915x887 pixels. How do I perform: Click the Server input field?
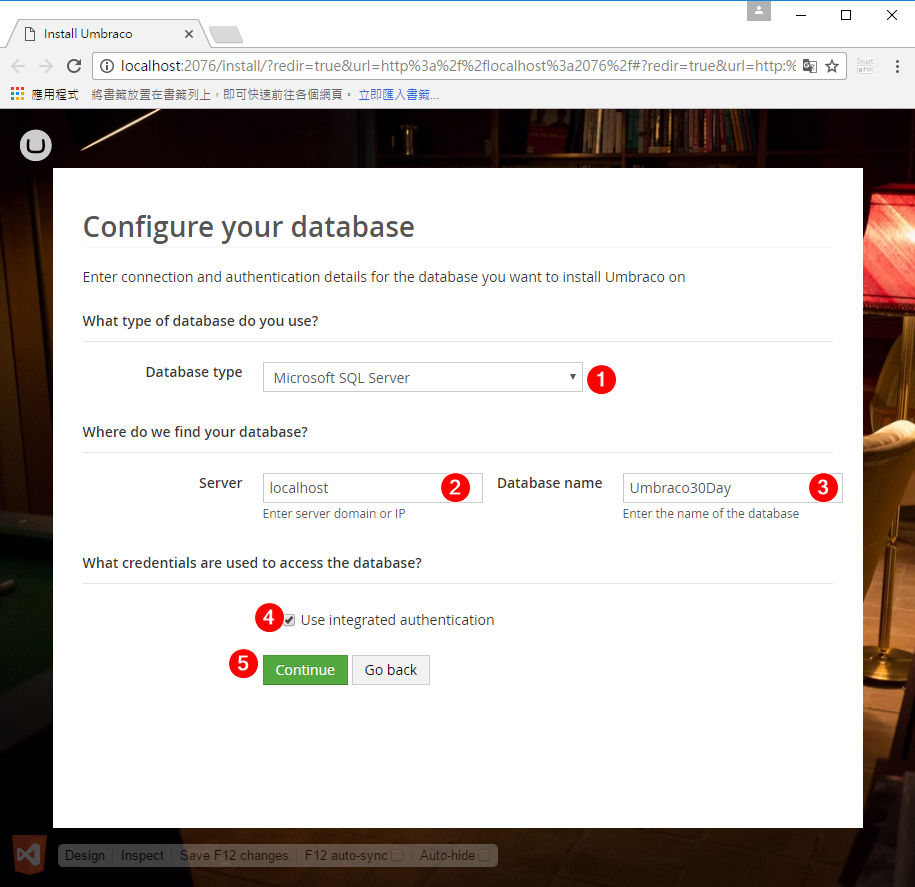pos(372,488)
